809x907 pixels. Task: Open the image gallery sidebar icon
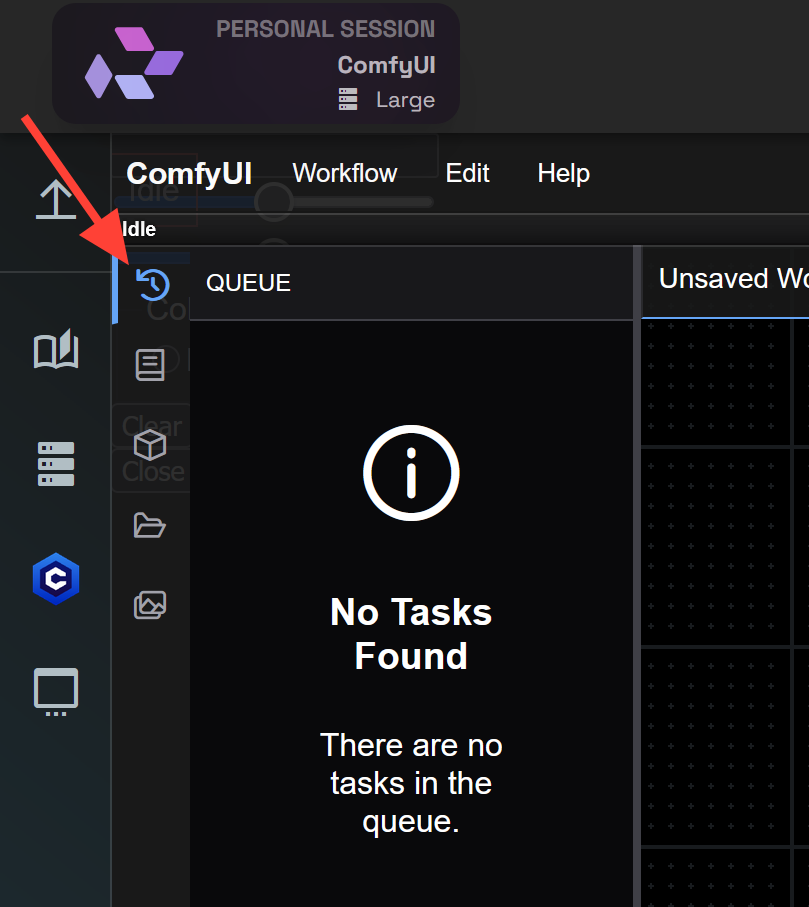[x=150, y=605]
